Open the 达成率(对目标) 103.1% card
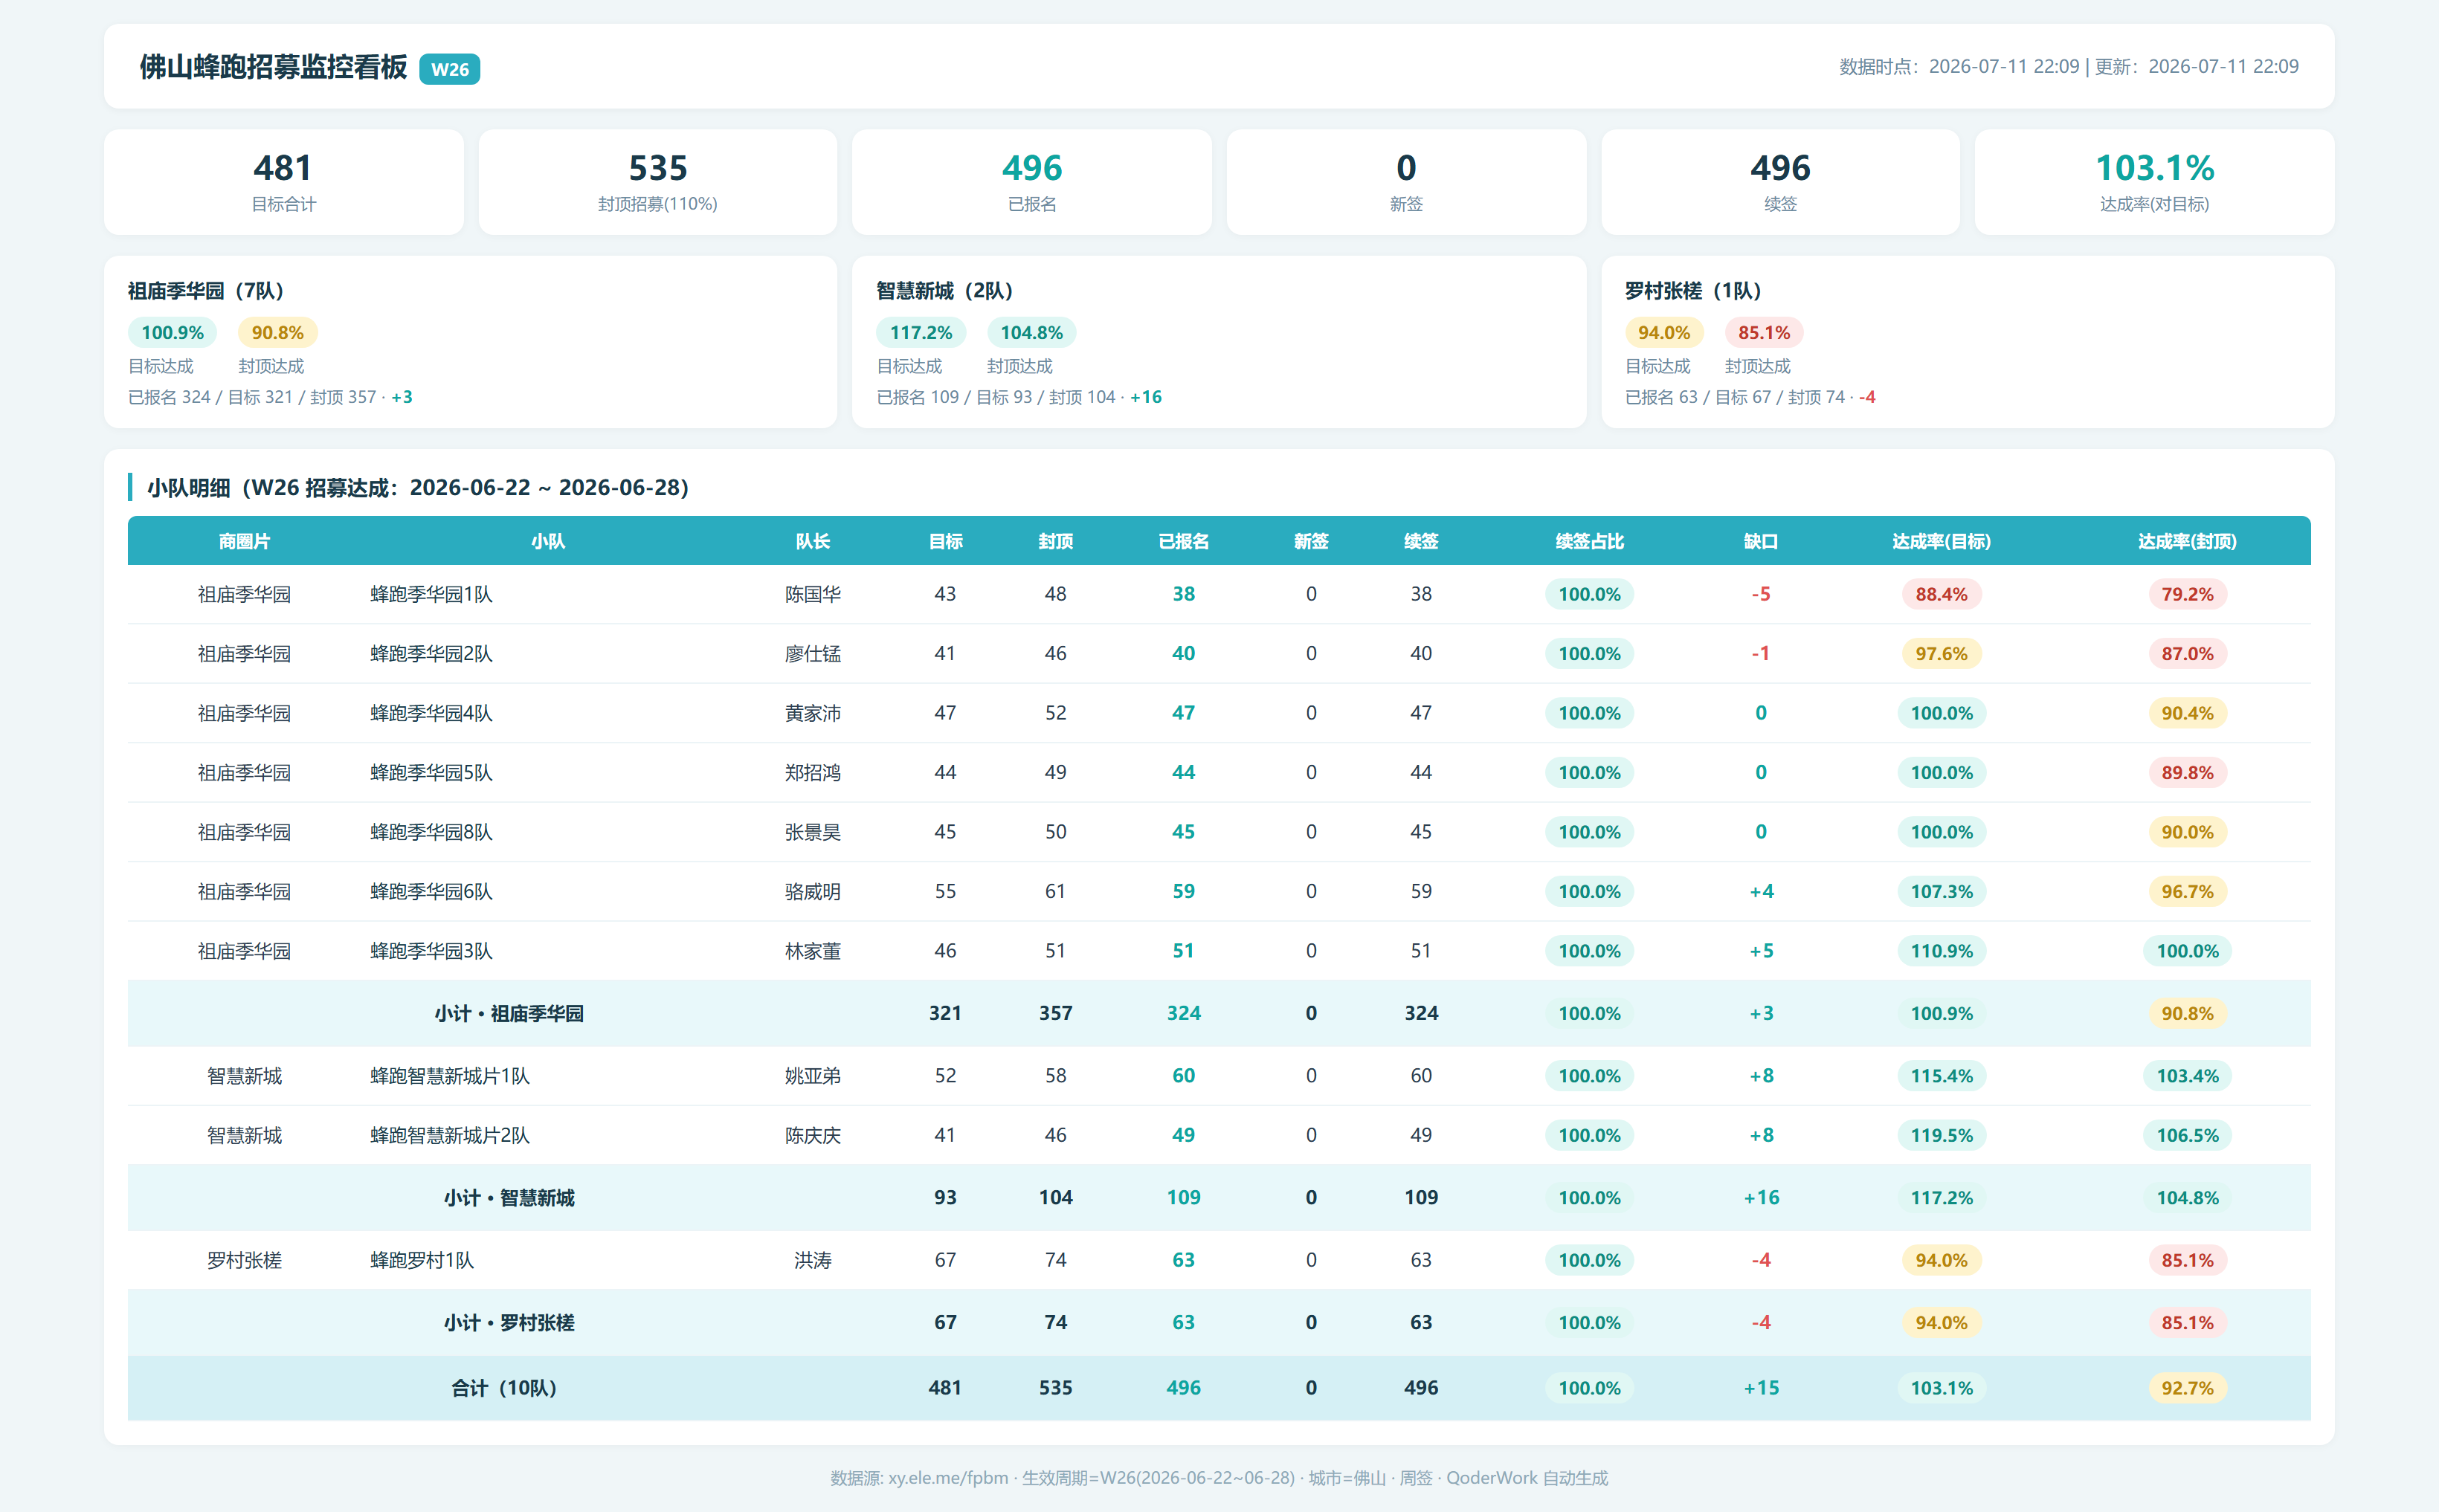Image resolution: width=2439 pixels, height=1512 pixels. click(x=2154, y=182)
